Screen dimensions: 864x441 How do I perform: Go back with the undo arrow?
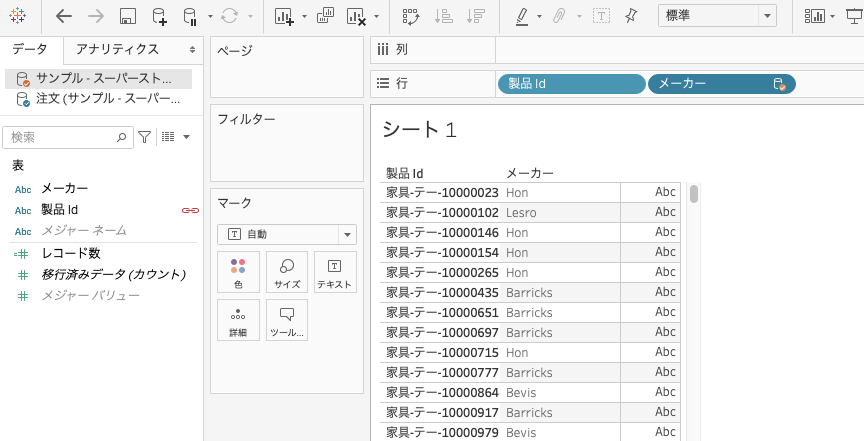(64, 17)
